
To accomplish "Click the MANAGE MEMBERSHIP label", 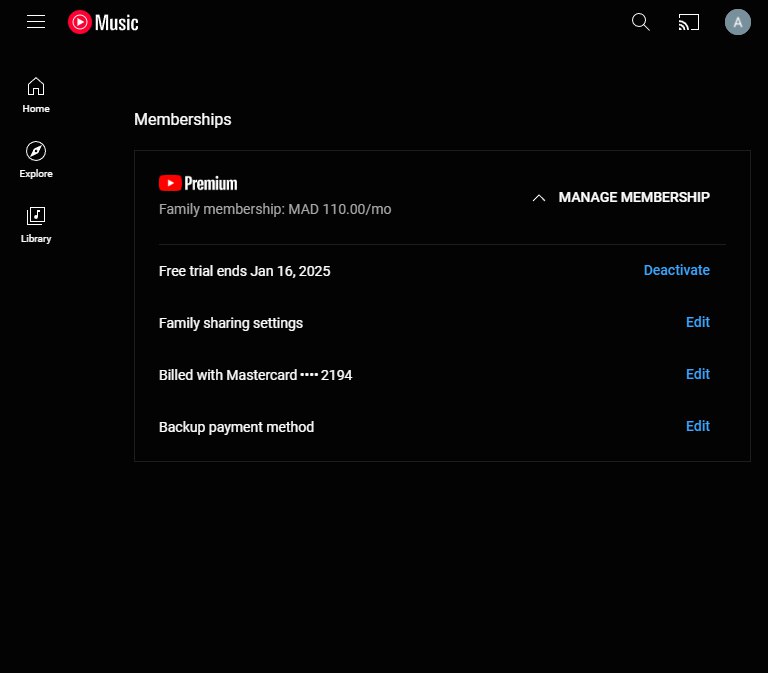I will (634, 197).
